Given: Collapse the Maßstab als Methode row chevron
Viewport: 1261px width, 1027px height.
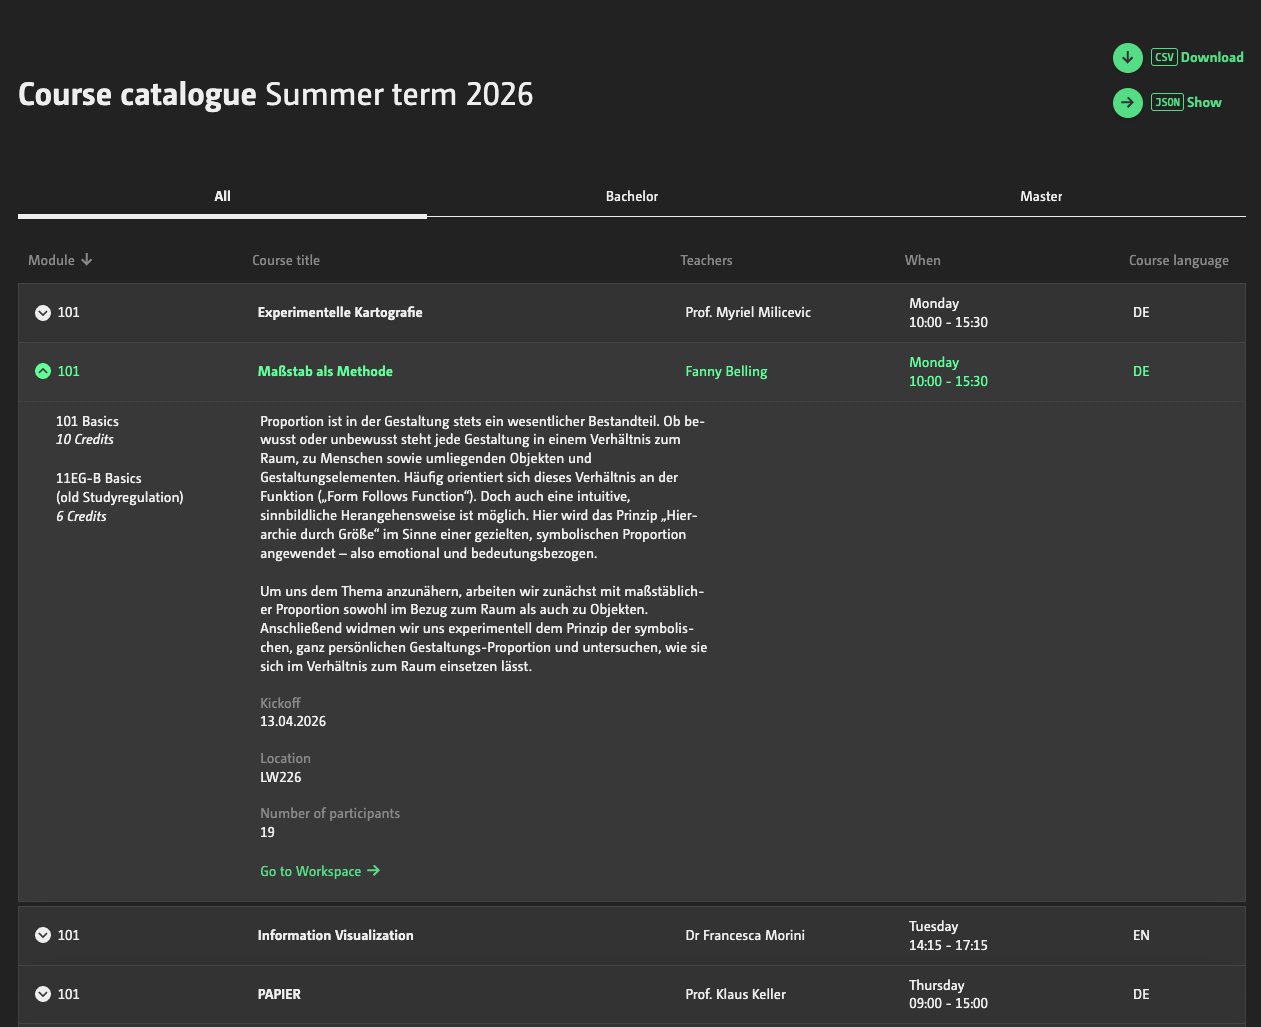Looking at the screenshot, I should [43, 371].
